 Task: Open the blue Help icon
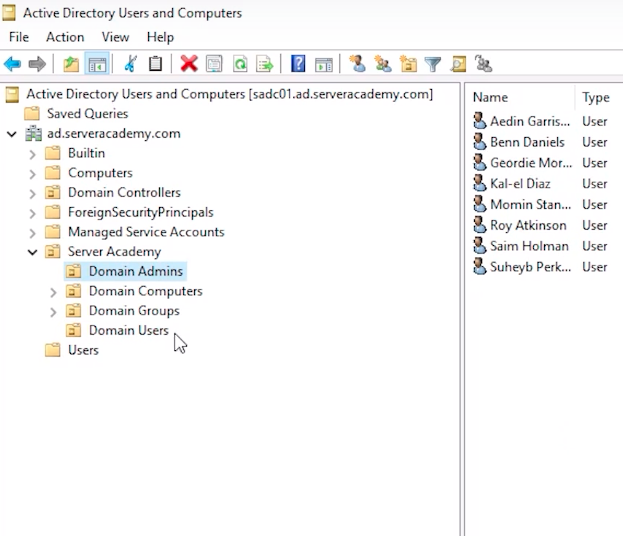(x=298, y=64)
